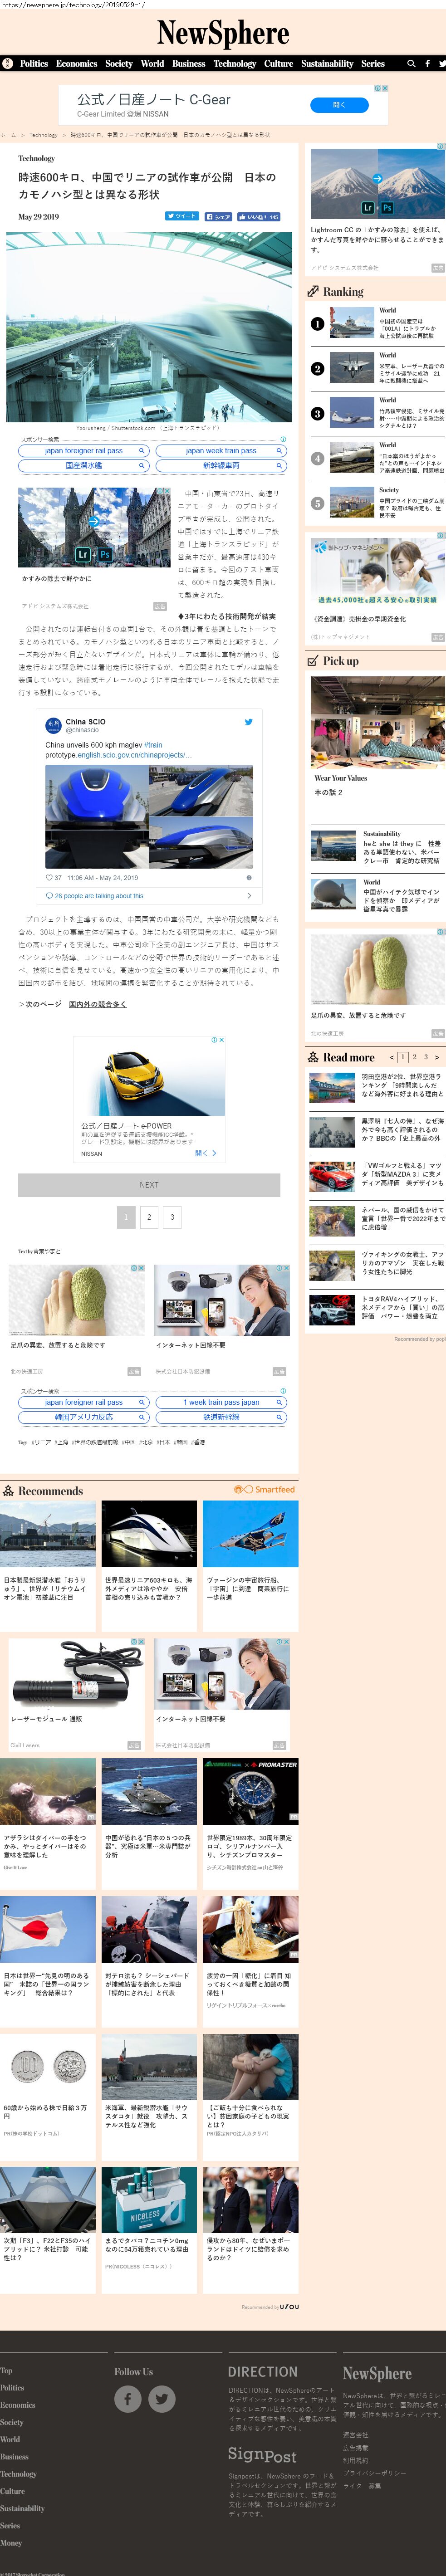Viewport: 446px width, 2576px height.
Task: Open the main maglev train article image
Action: click(149, 327)
